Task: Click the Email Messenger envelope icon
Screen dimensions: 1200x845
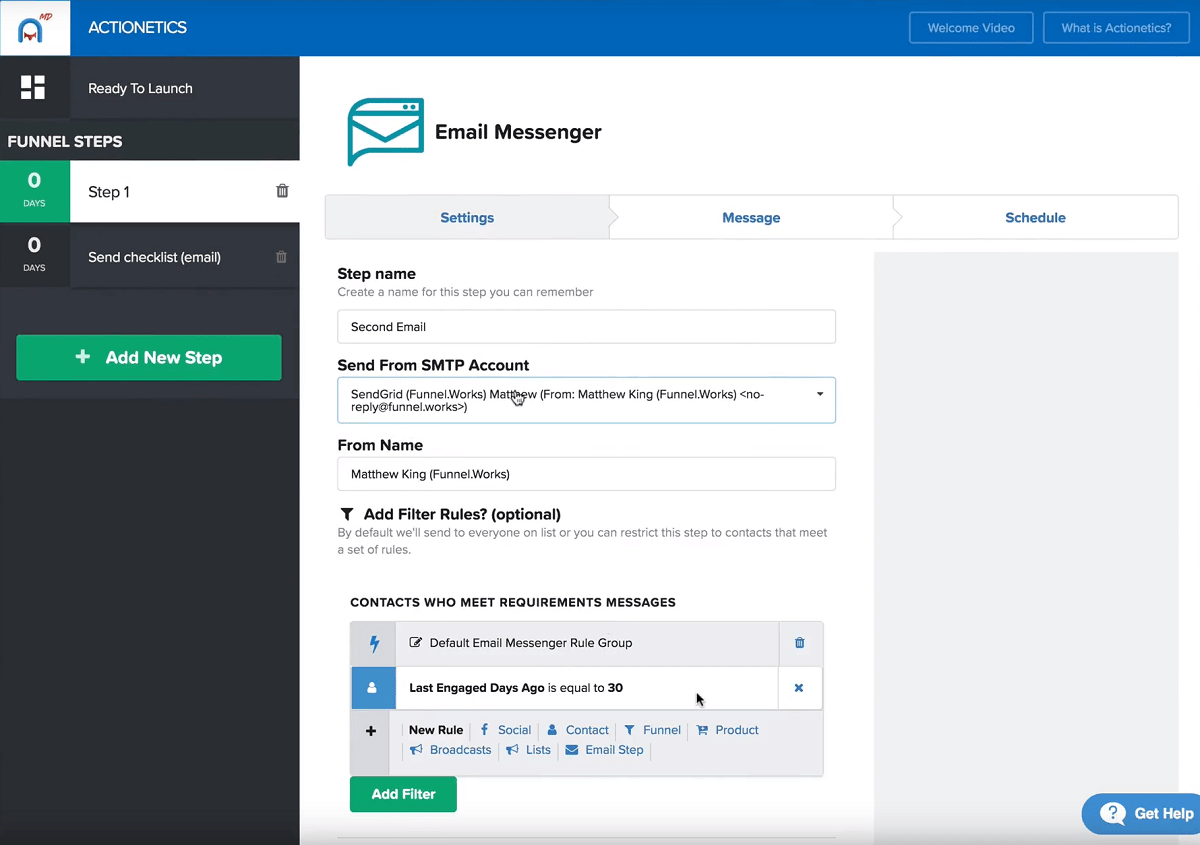Action: [x=386, y=132]
